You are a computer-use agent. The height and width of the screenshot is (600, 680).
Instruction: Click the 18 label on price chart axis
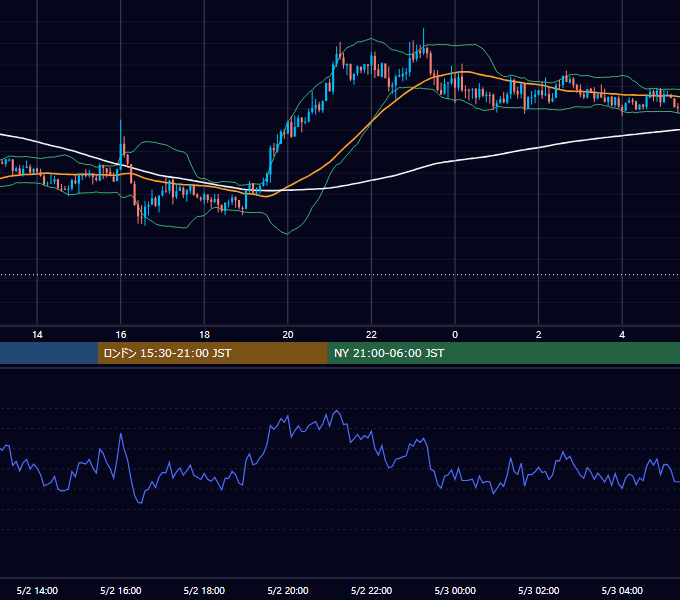tap(204, 335)
